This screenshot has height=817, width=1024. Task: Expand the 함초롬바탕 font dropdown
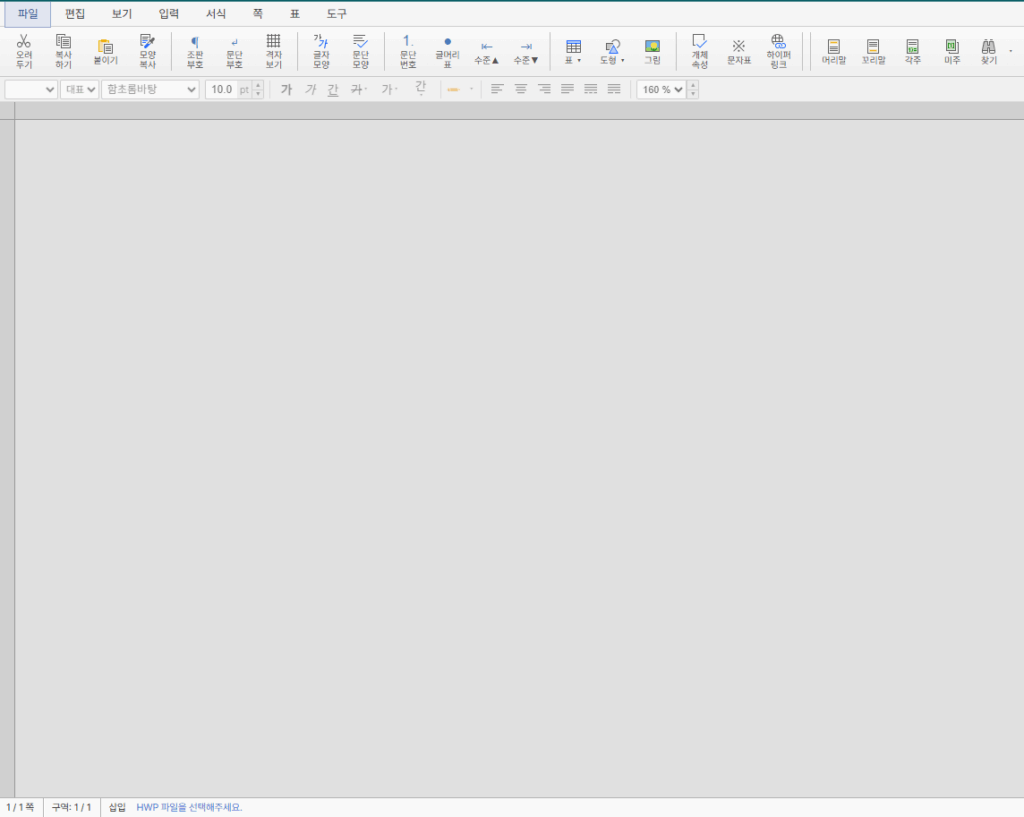coord(150,89)
